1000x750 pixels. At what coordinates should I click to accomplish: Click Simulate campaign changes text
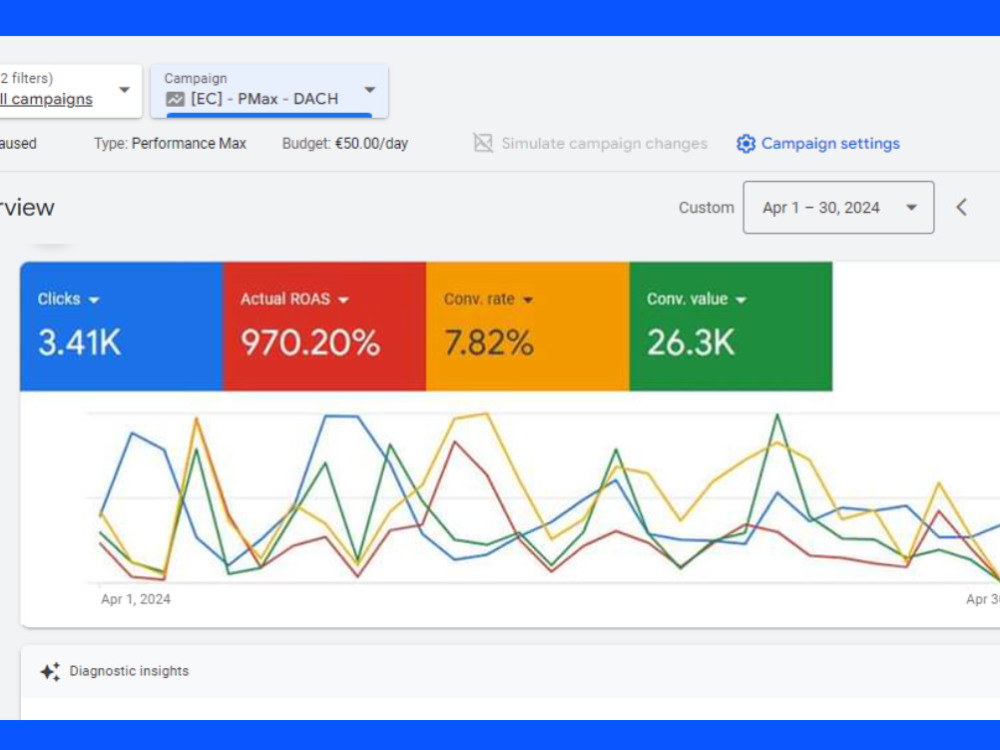[x=604, y=143]
